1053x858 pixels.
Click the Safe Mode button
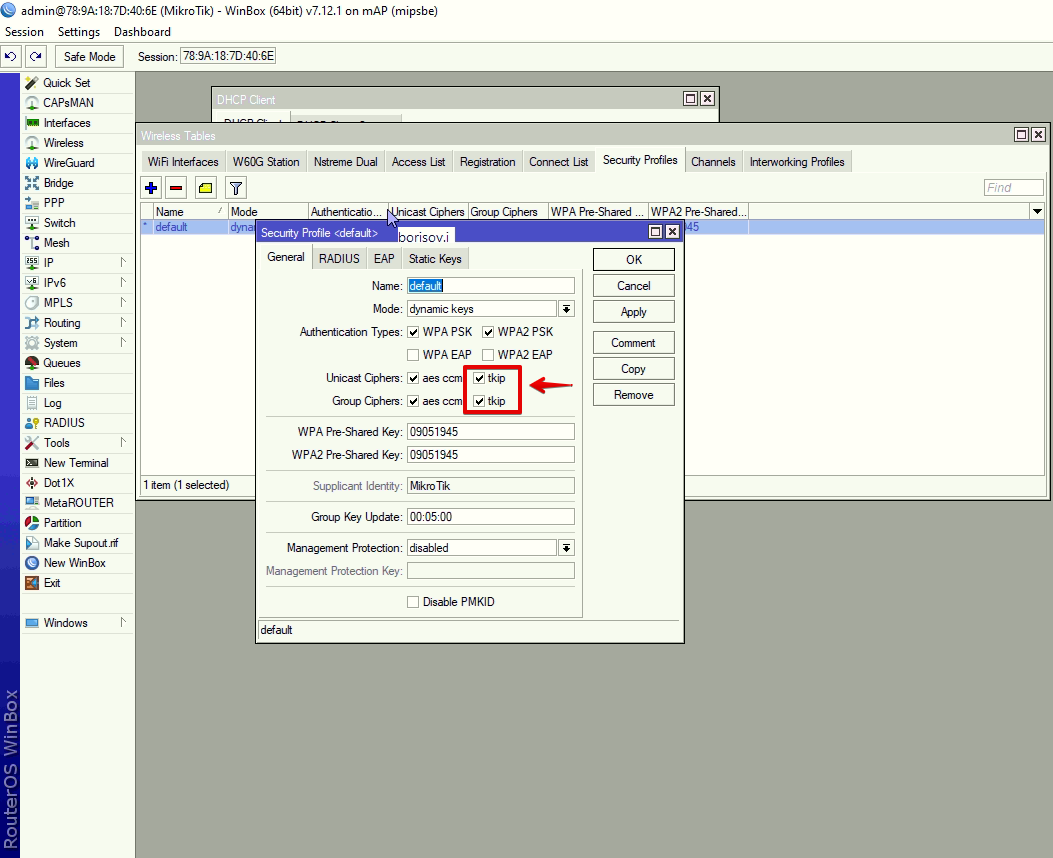tap(89, 57)
